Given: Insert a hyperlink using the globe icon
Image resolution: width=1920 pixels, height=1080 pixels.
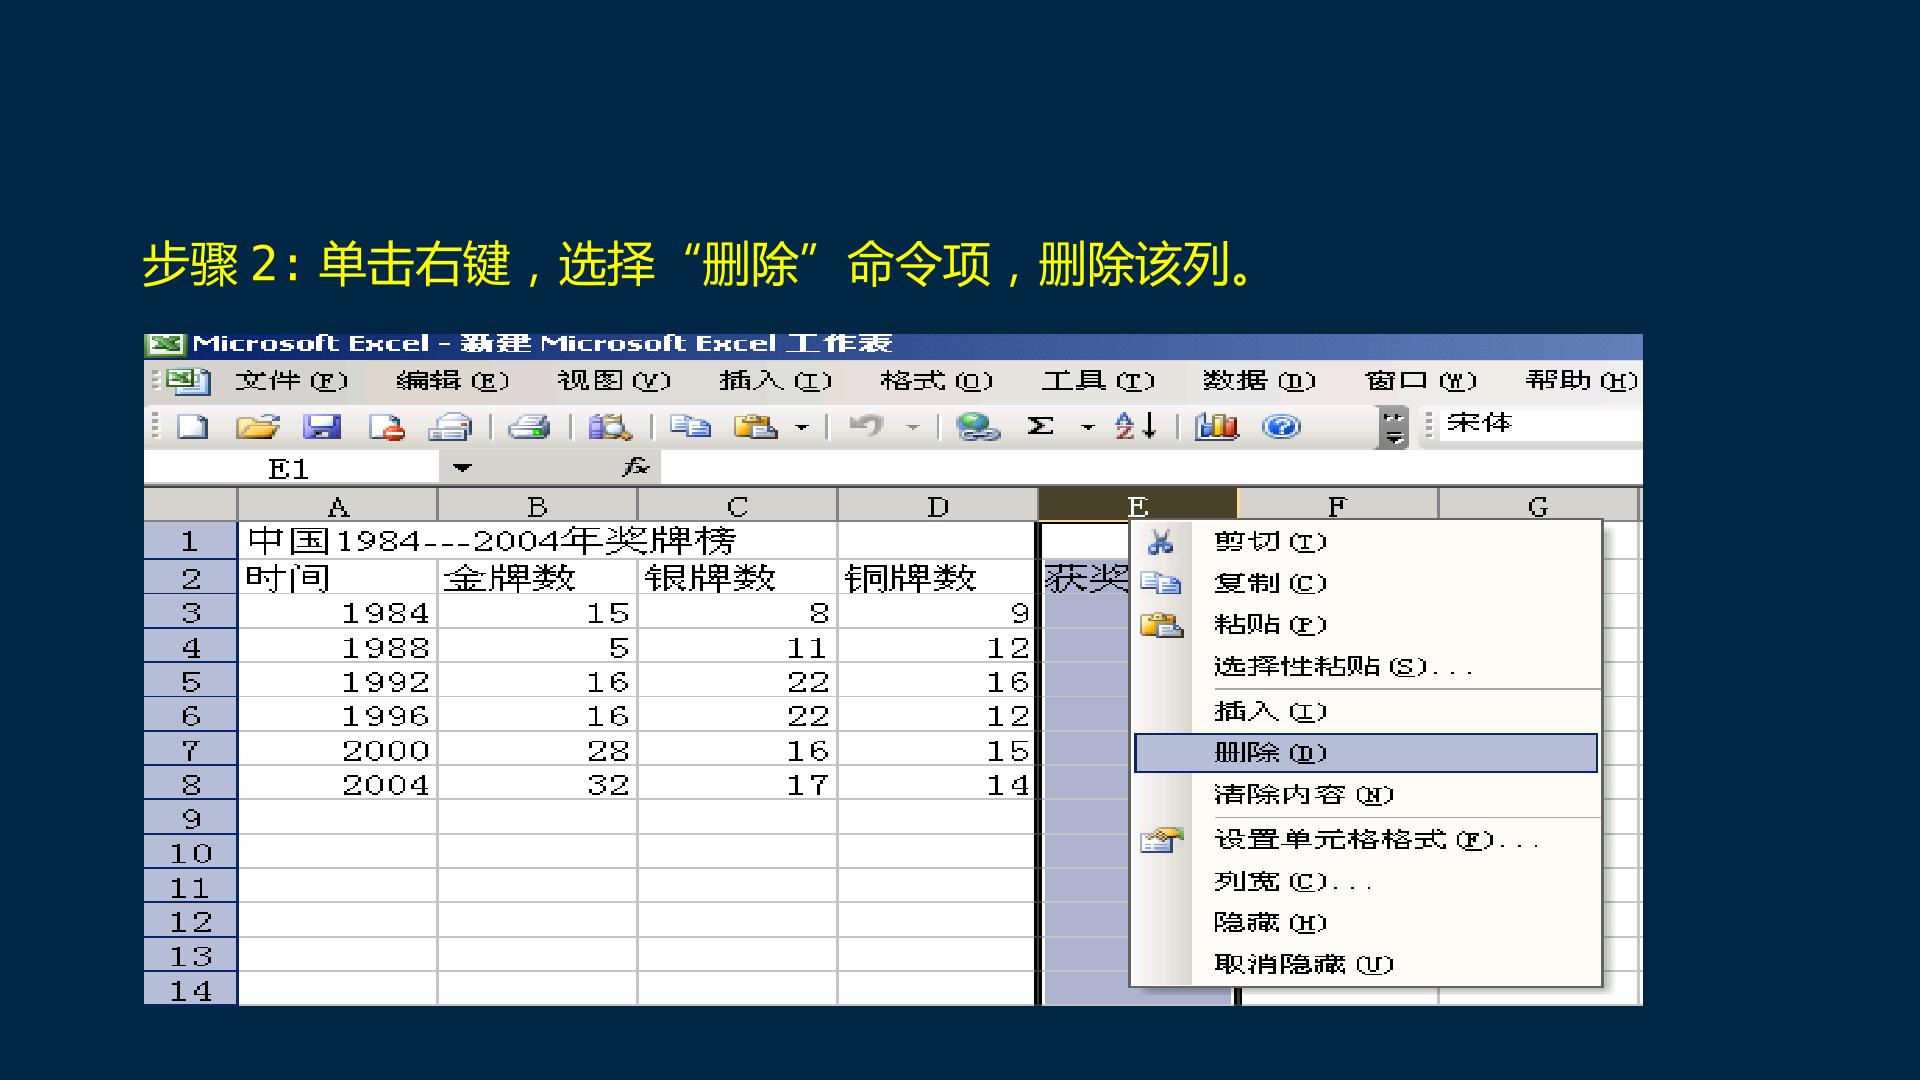Looking at the screenshot, I should [x=978, y=427].
